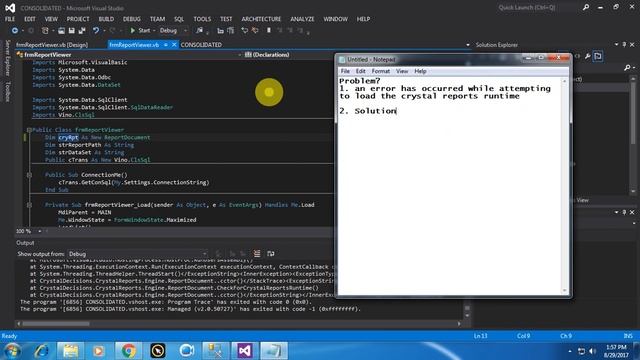Click the Undo toolbar icon

(96, 31)
